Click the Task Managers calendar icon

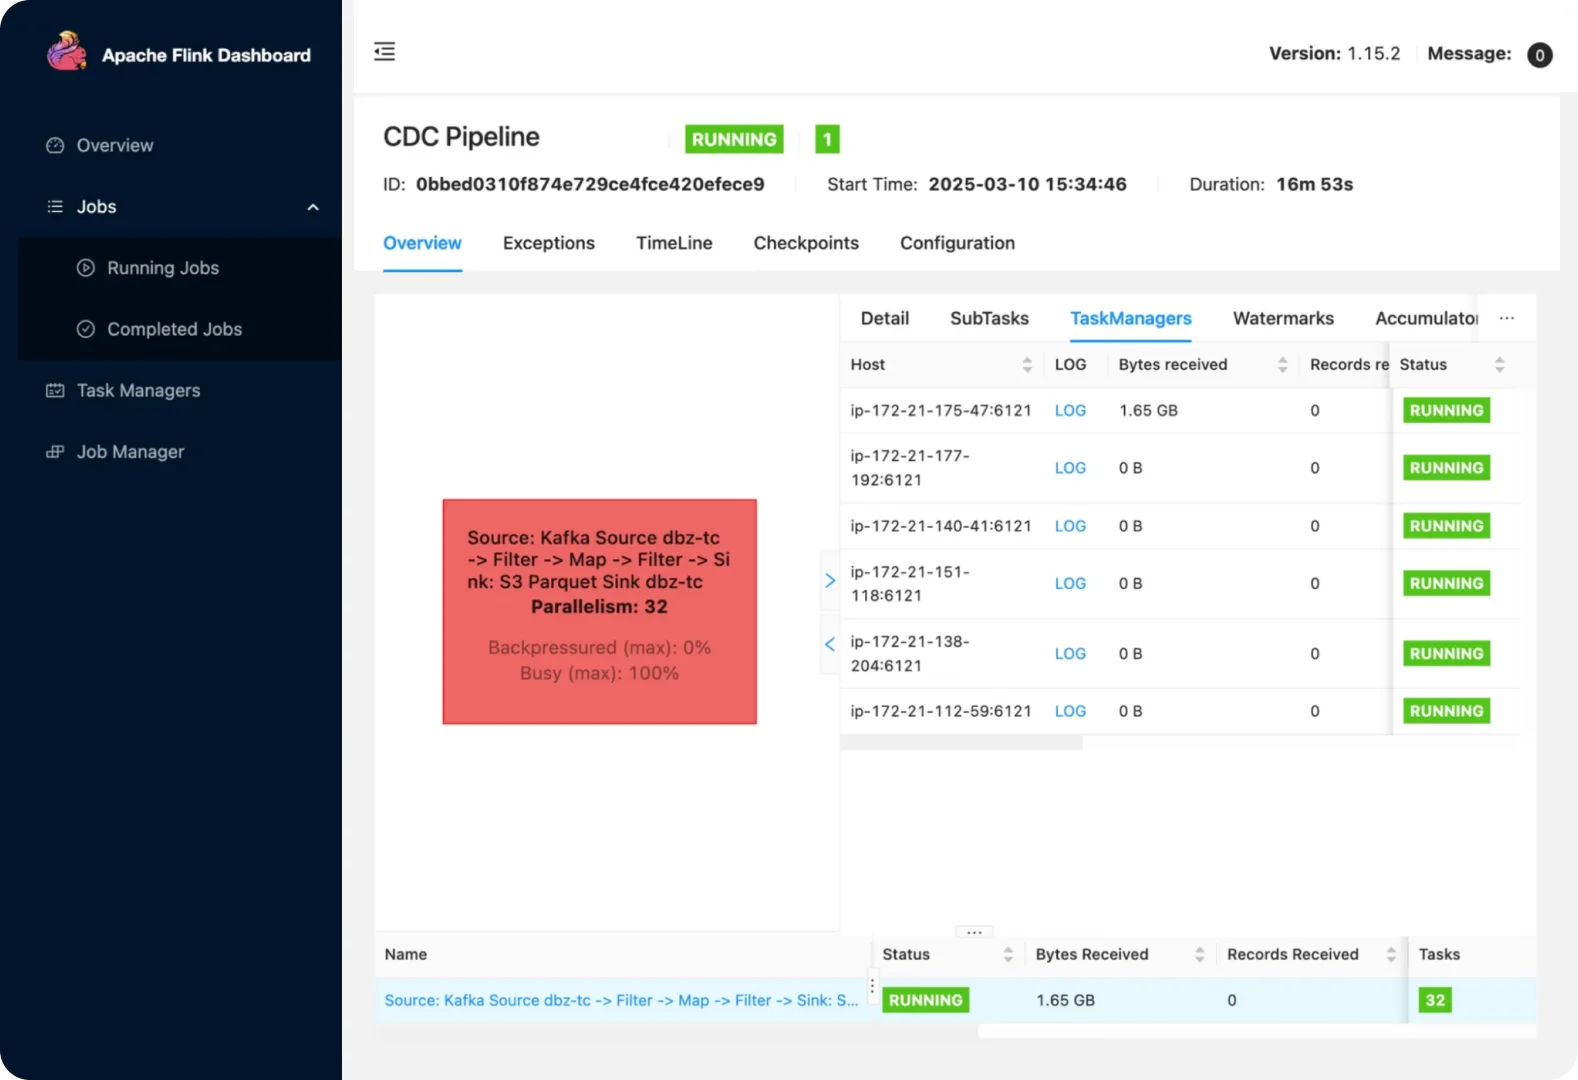pos(55,391)
